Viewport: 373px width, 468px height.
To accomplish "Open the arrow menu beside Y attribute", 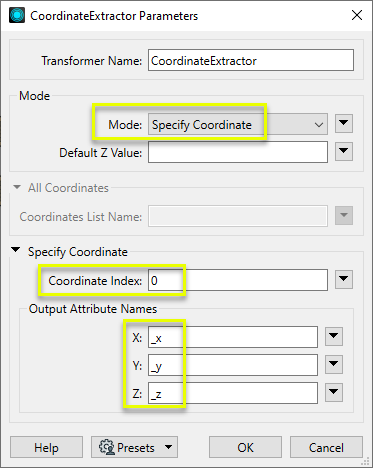I will pos(334,364).
